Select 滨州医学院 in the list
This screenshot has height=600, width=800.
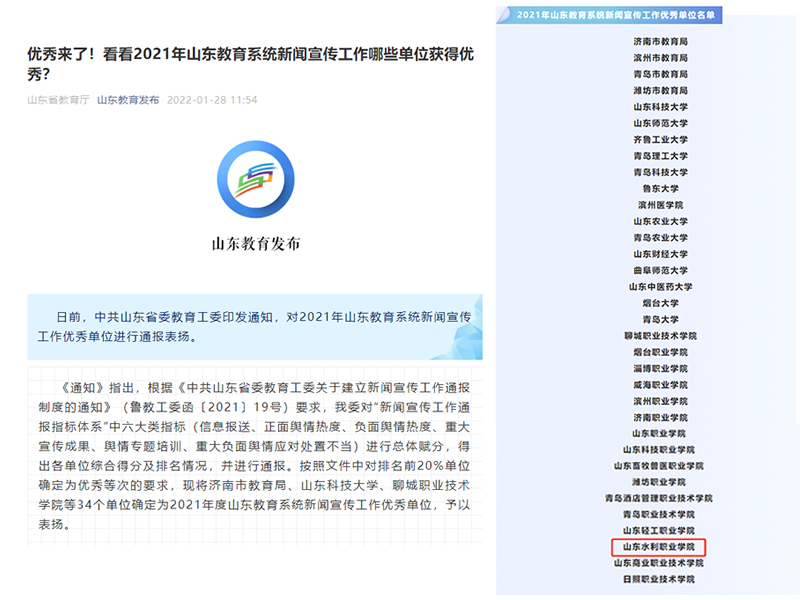[660, 204]
